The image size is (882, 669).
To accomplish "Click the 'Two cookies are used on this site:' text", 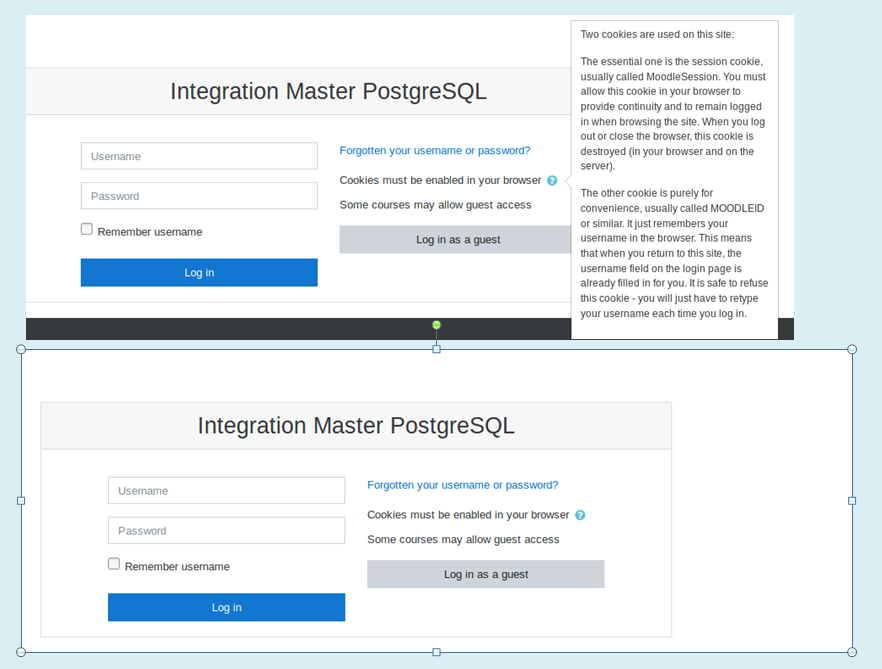I will (x=657, y=34).
